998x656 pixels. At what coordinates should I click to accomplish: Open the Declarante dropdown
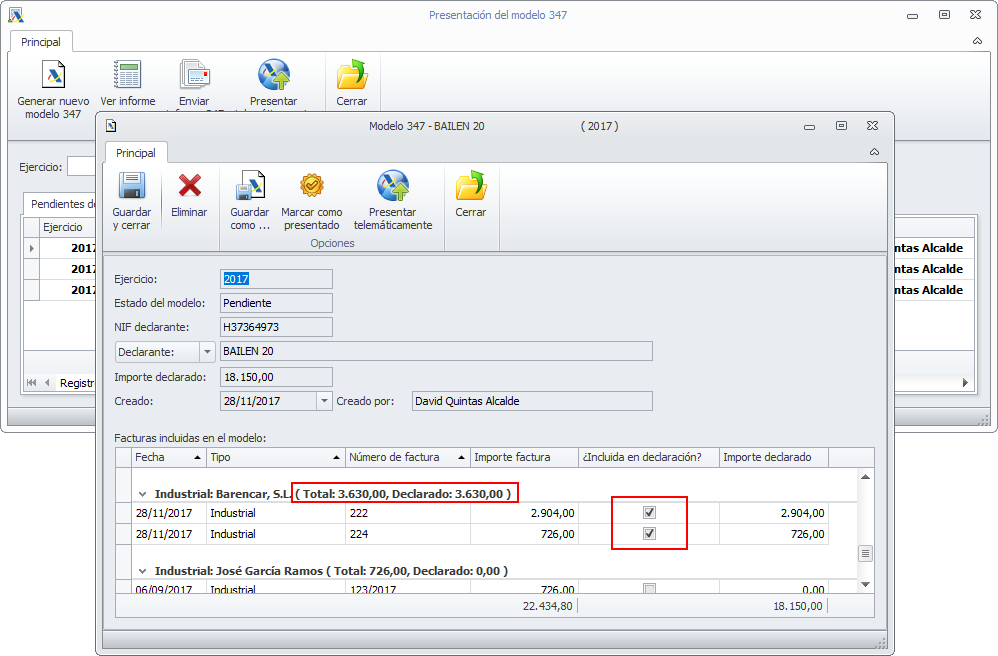tap(207, 351)
